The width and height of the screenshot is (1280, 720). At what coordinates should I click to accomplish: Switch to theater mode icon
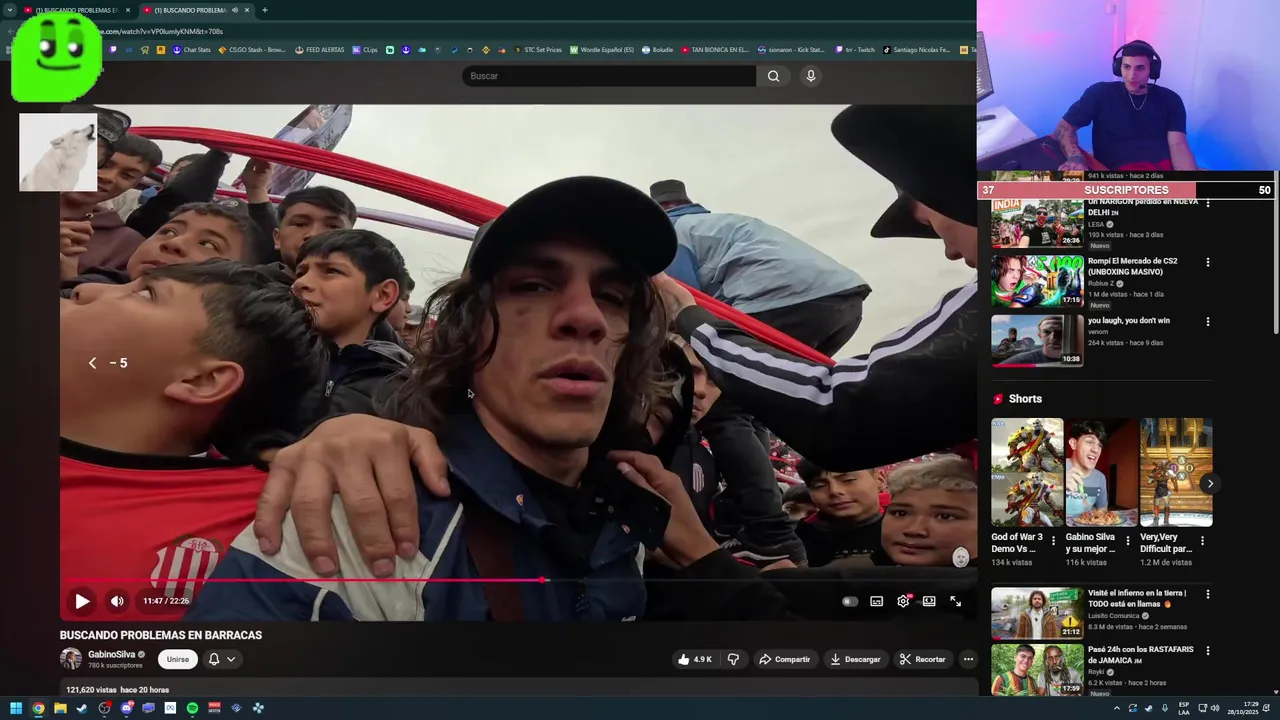click(x=929, y=601)
